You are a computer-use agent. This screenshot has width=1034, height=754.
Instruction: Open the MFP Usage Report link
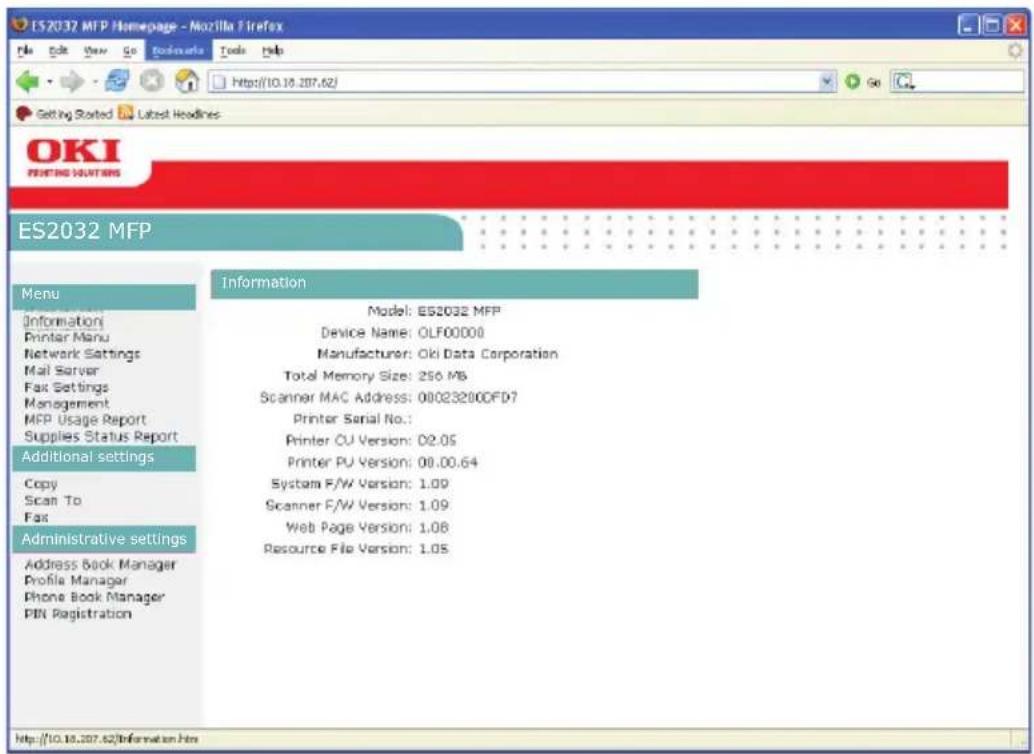(x=85, y=420)
